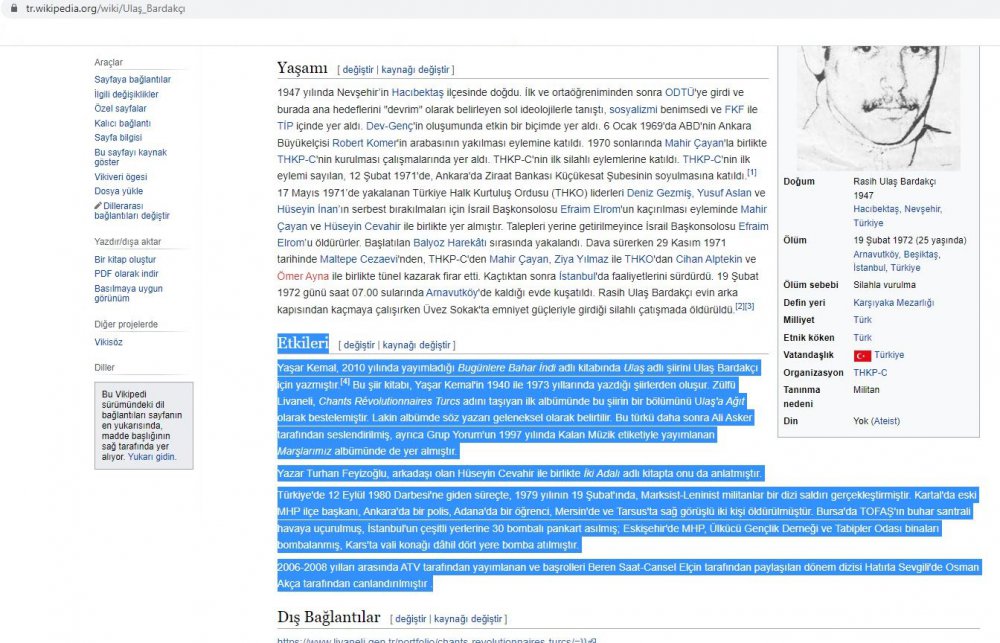Open the Ziya Yılmaz link

pos(581,259)
